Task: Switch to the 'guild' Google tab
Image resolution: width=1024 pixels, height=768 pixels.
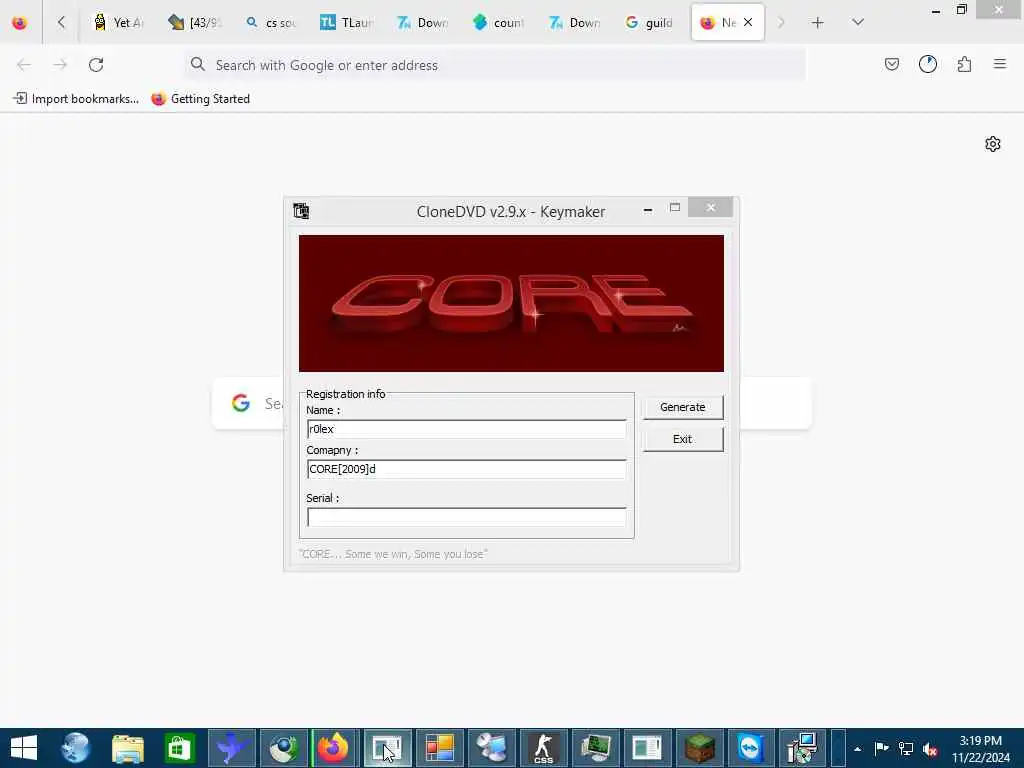Action: (x=650, y=23)
